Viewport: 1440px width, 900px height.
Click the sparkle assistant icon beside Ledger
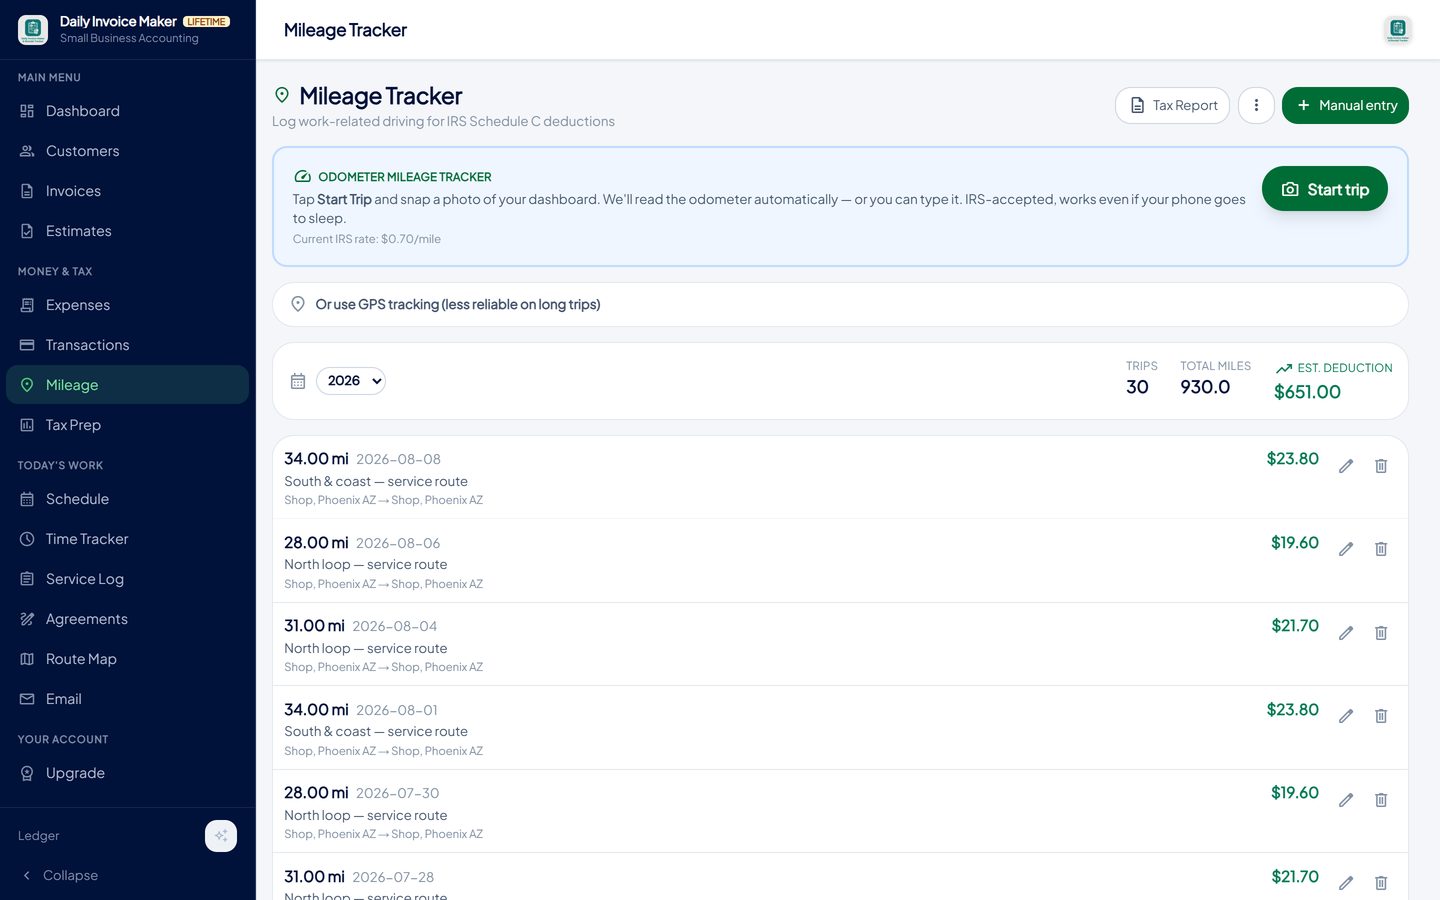221,836
